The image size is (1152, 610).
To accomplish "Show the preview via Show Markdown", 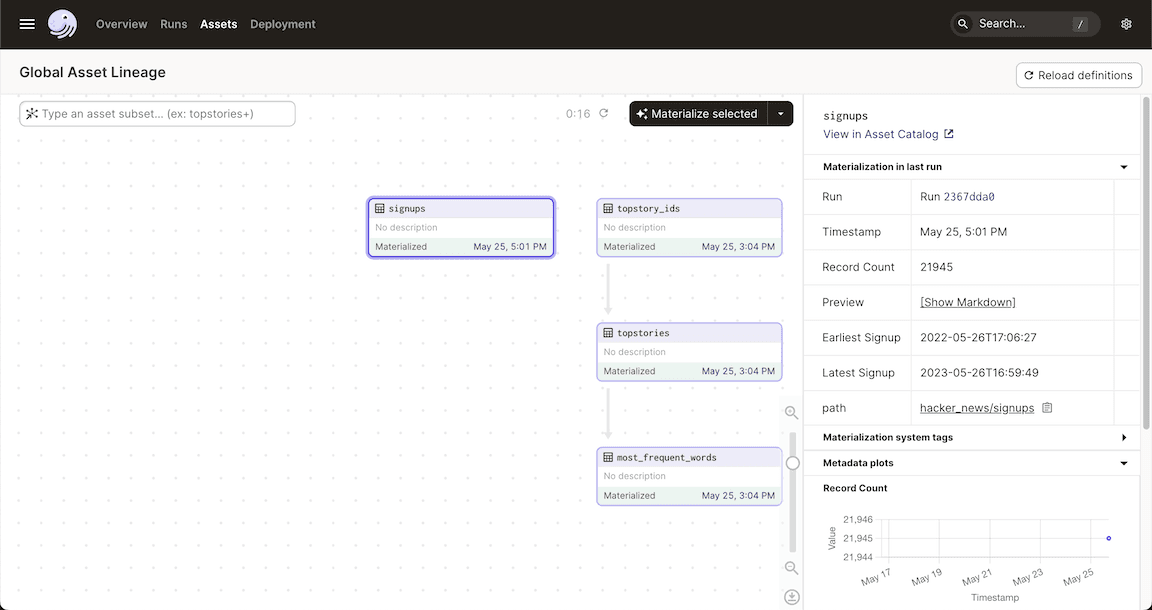I will tap(966, 301).
